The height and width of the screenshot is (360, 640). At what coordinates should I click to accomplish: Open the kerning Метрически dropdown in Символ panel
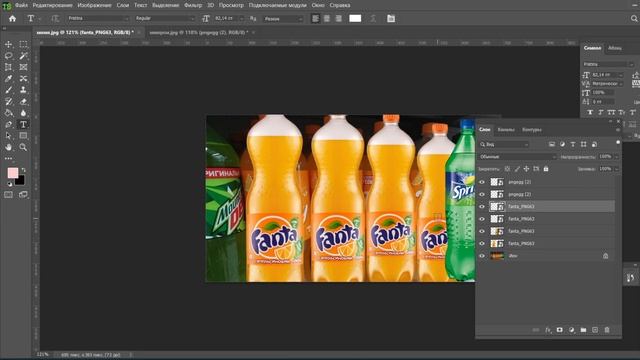pos(607,84)
